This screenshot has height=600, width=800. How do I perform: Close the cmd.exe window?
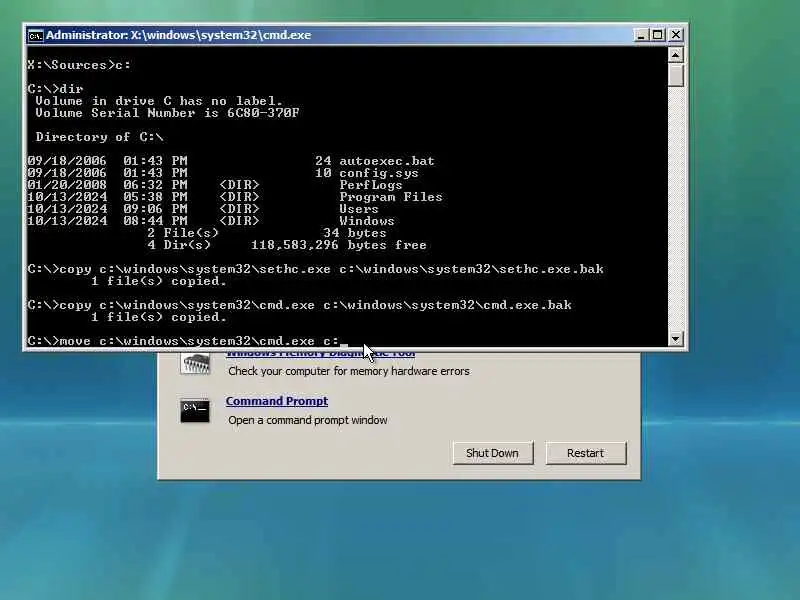[676, 35]
